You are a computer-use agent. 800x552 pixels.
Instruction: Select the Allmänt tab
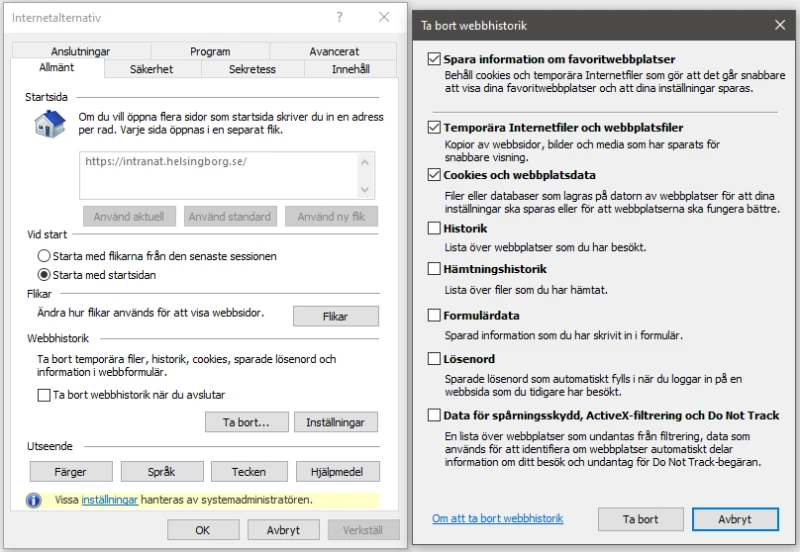point(57,67)
